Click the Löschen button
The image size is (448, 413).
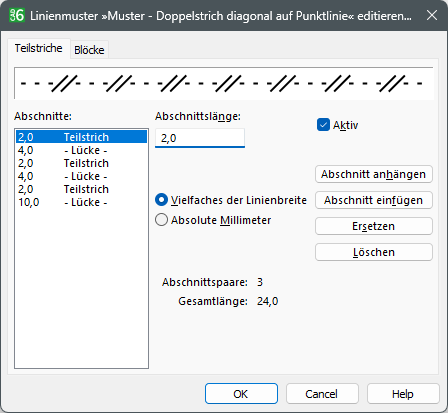(374, 252)
